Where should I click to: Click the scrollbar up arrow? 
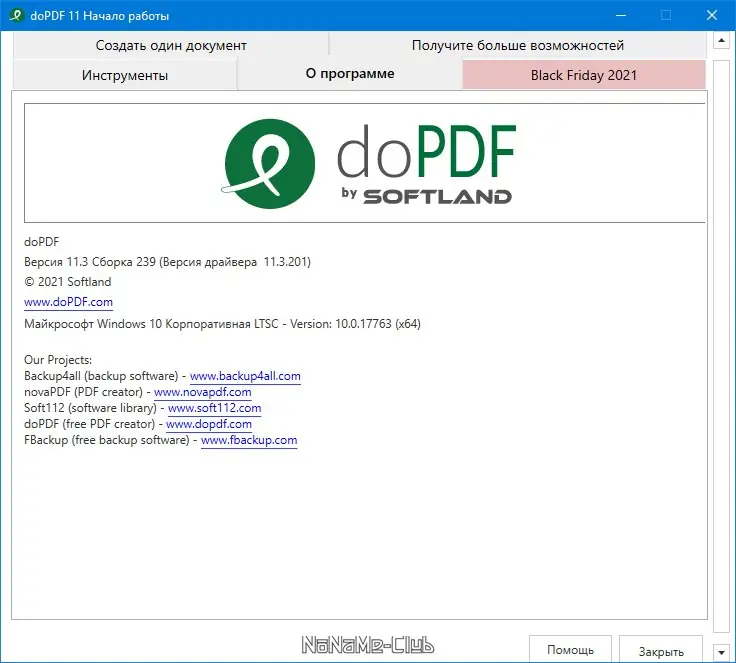[x=721, y=41]
